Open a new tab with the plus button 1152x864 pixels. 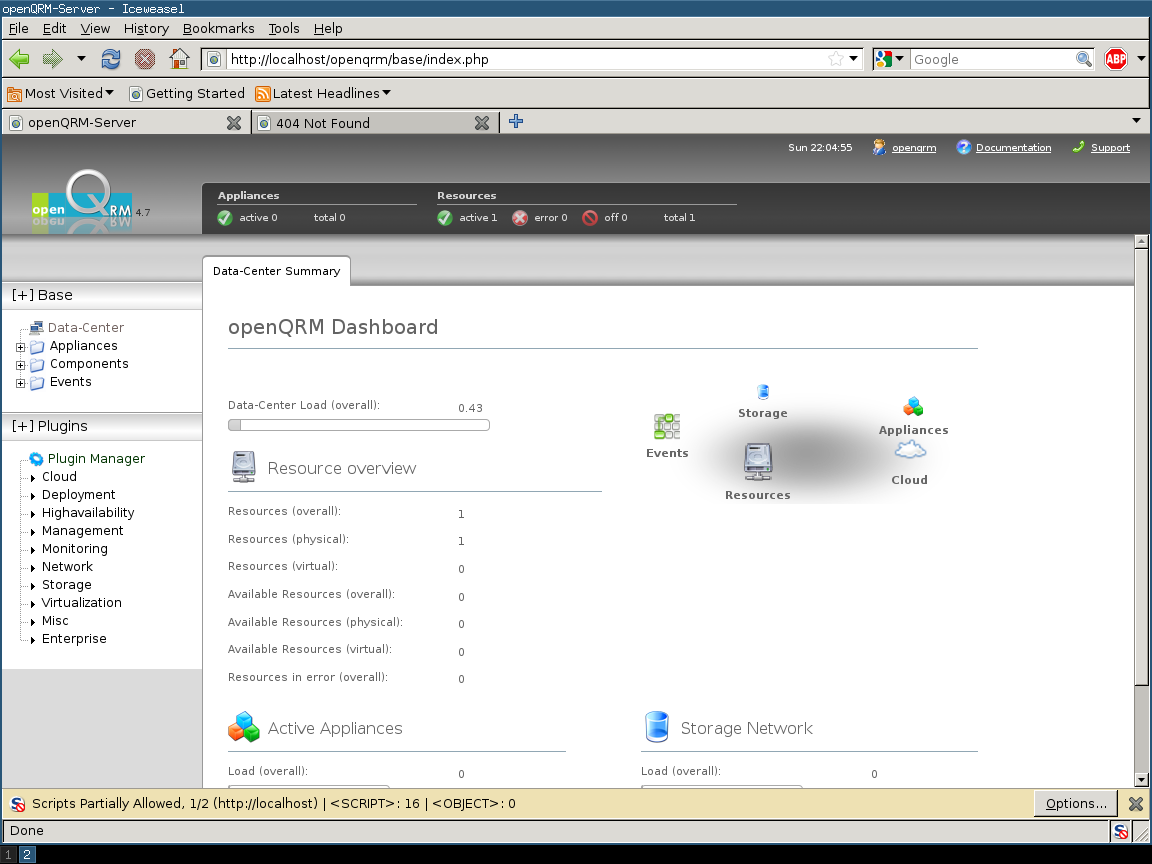point(516,121)
